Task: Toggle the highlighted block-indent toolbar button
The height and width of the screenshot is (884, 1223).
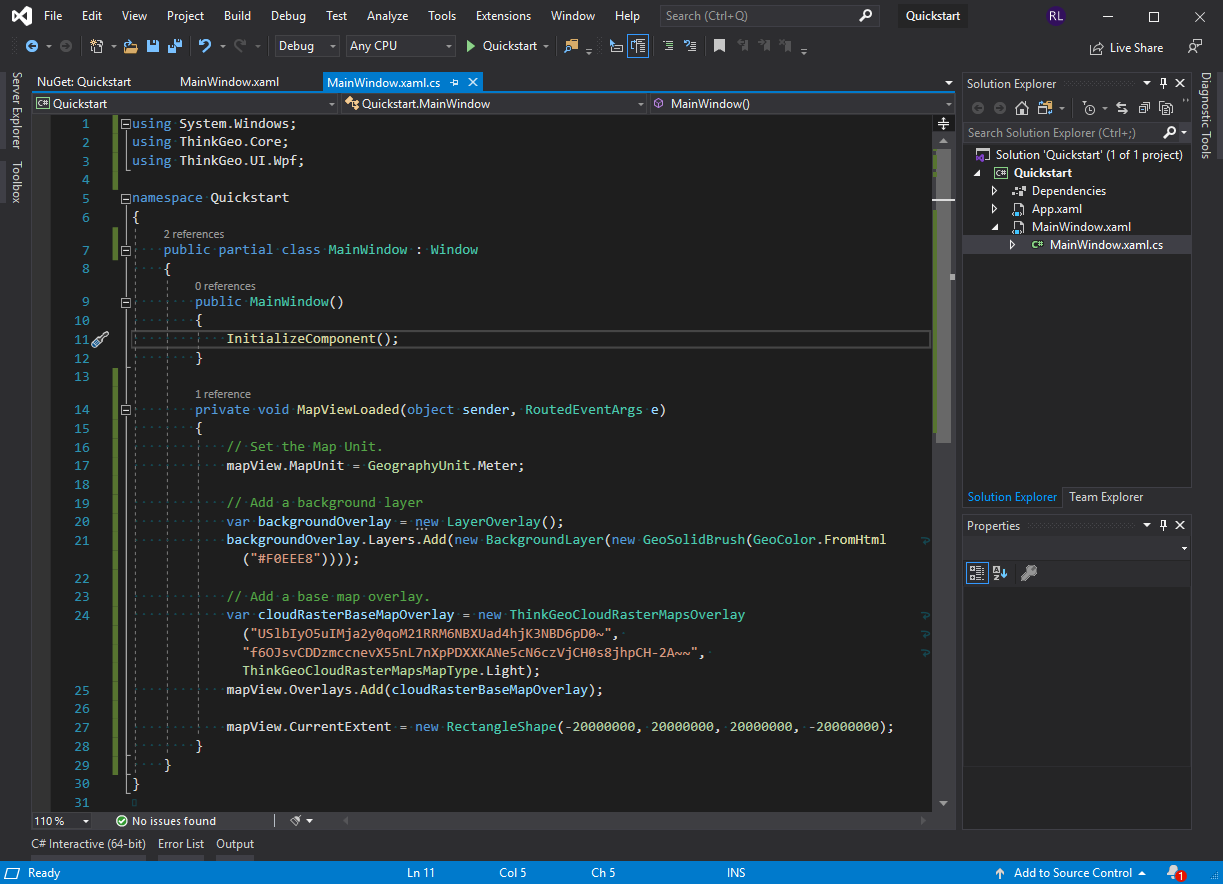Action: pos(638,46)
